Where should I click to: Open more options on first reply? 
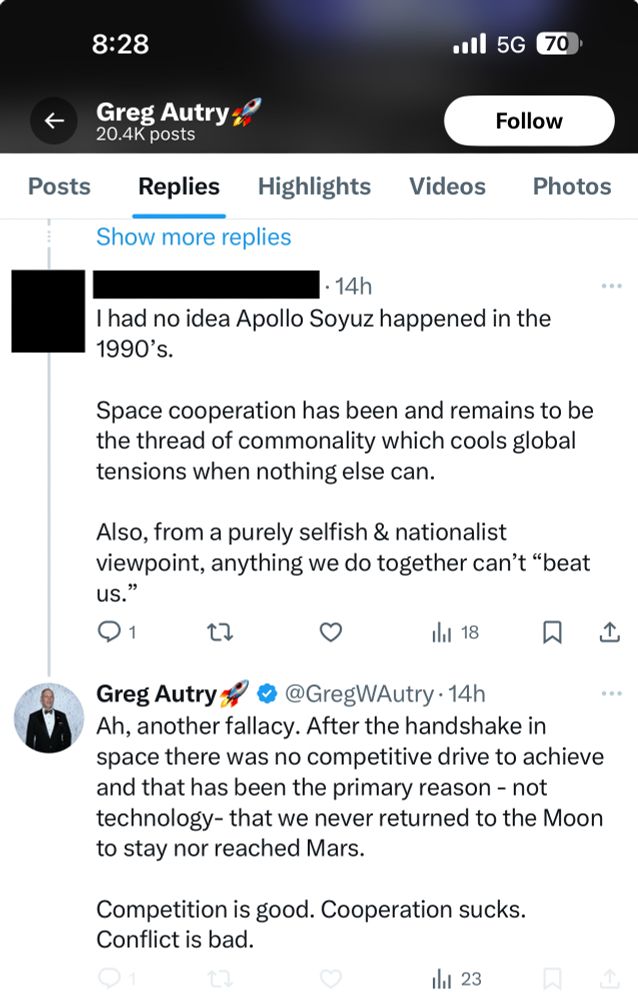611,287
